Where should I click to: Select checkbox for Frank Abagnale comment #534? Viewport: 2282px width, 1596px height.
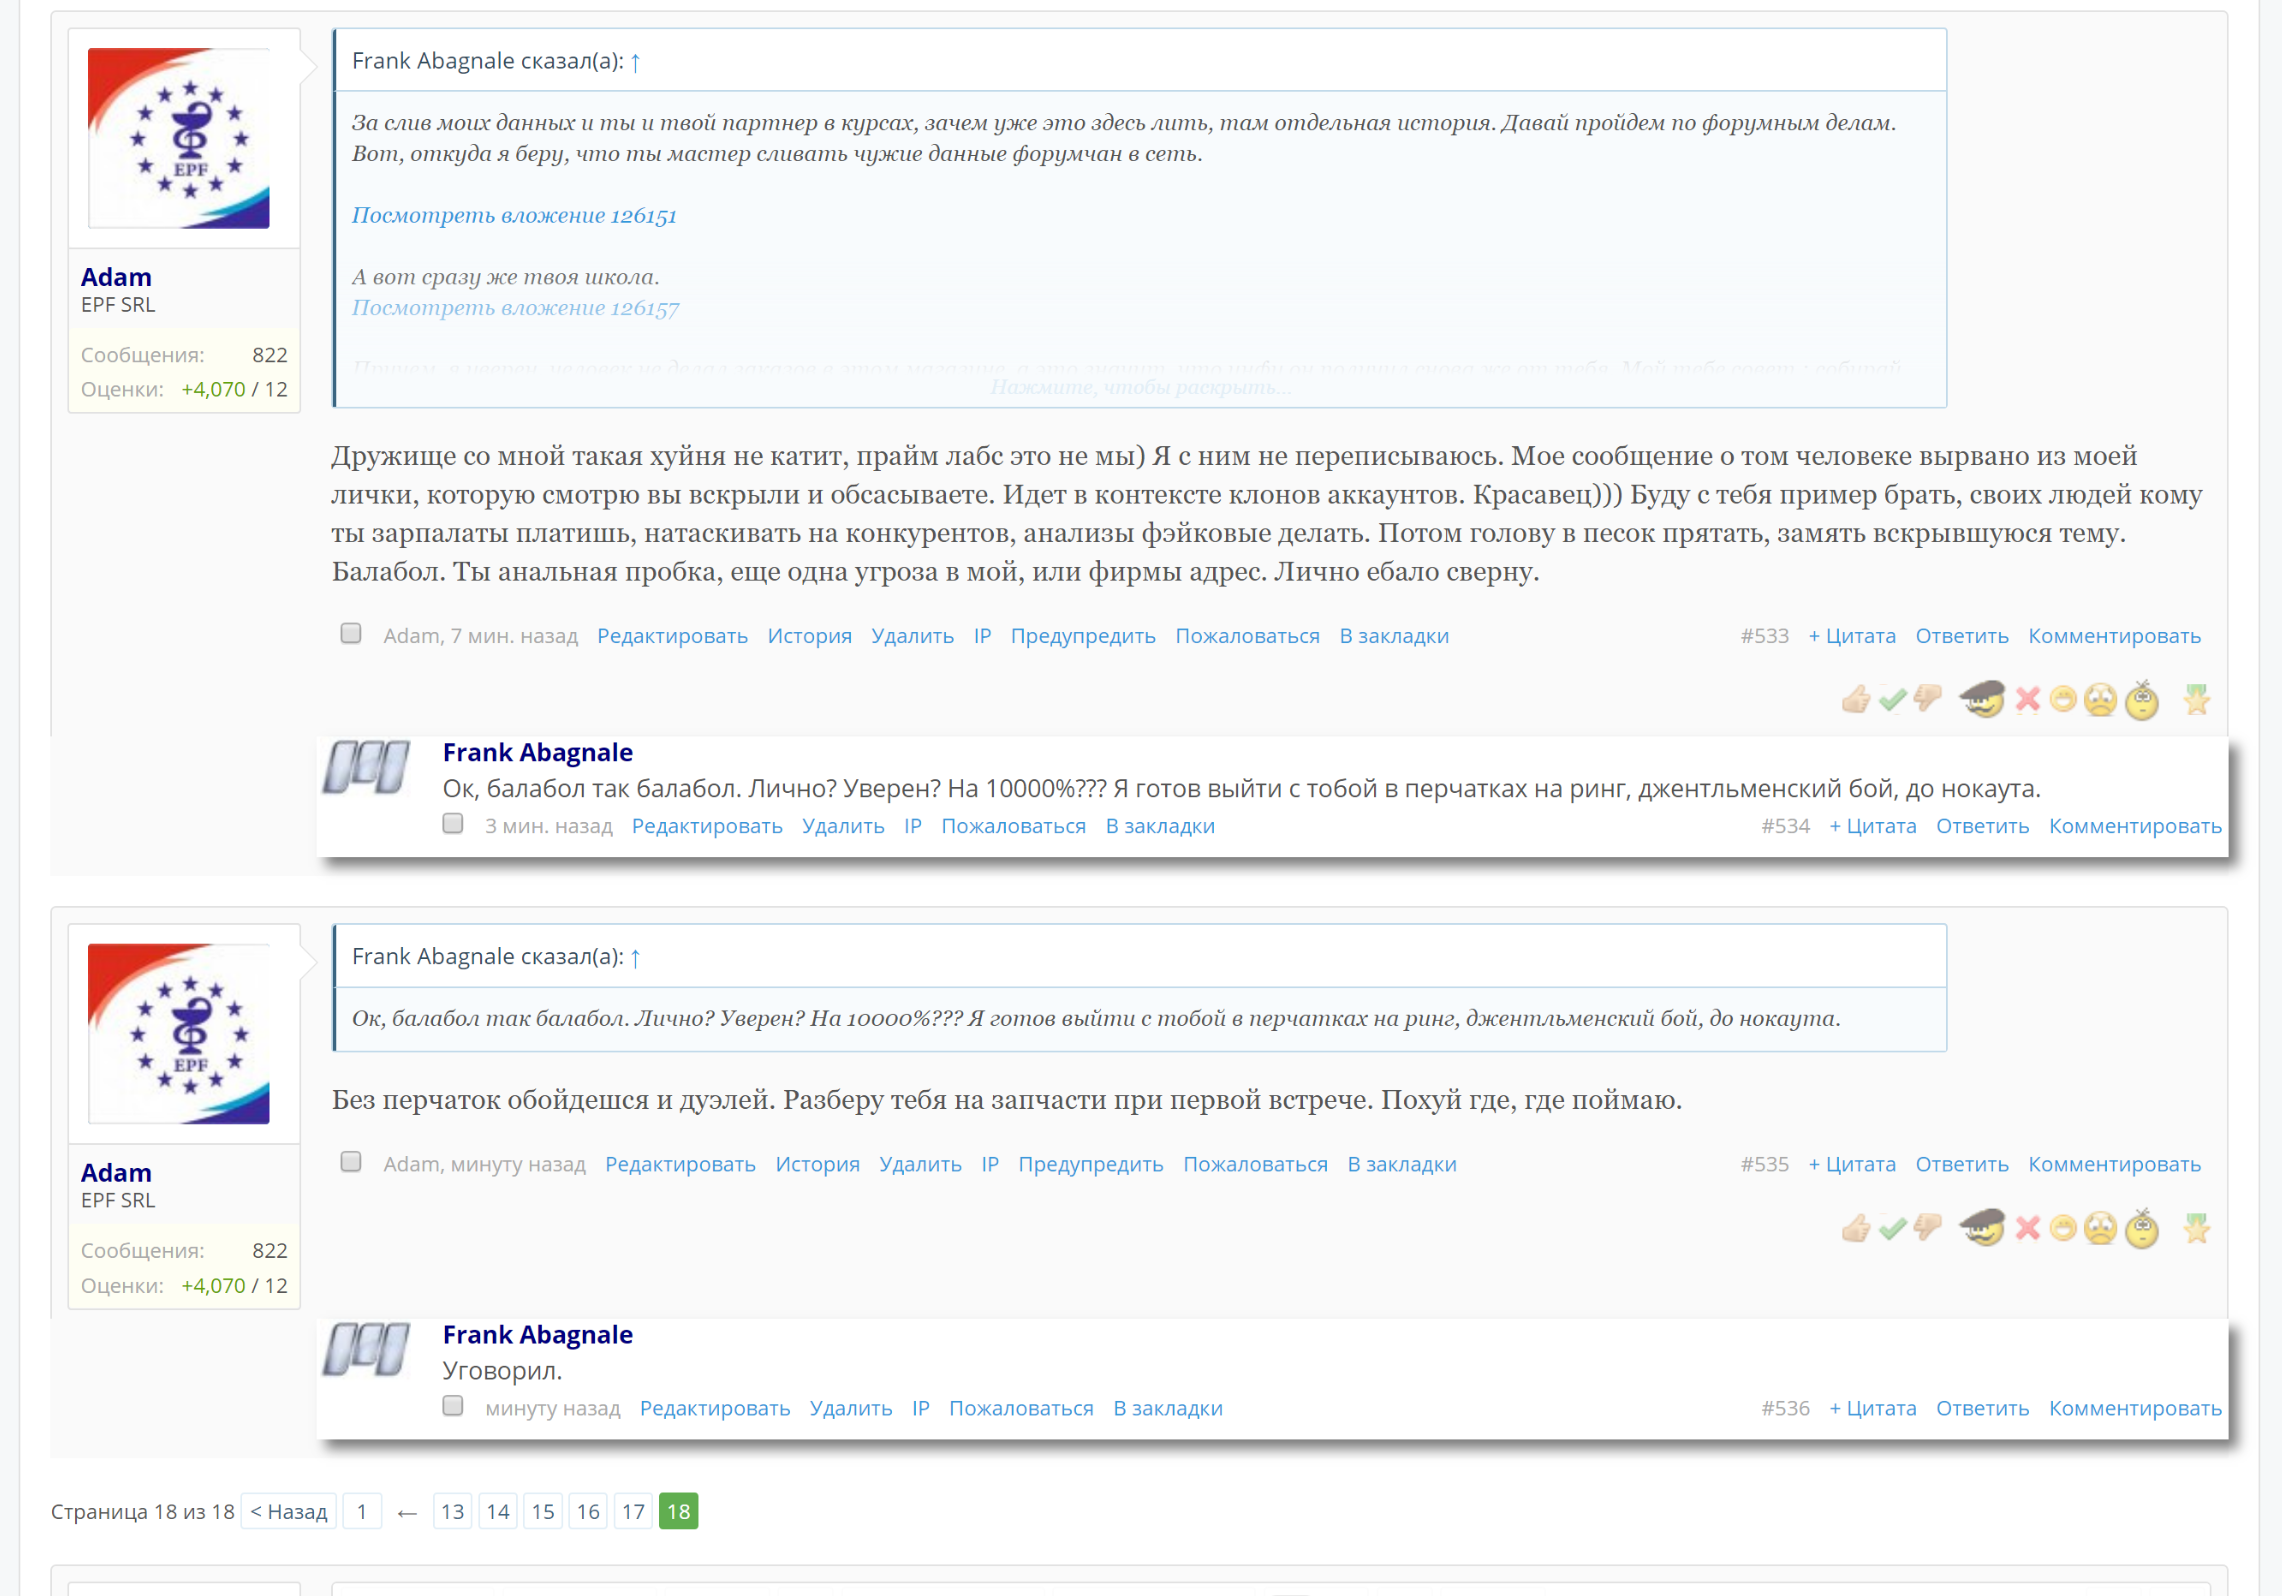pyautogui.click(x=453, y=824)
